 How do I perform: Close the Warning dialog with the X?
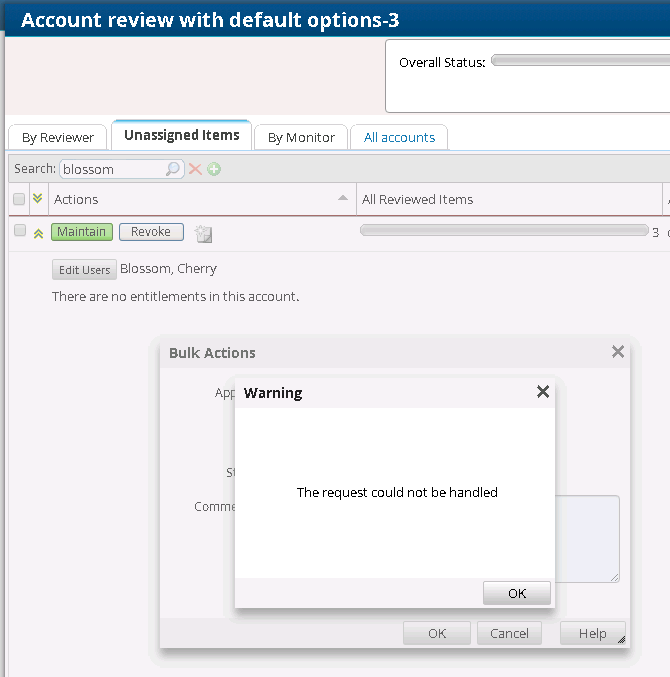(x=543, y=392)
